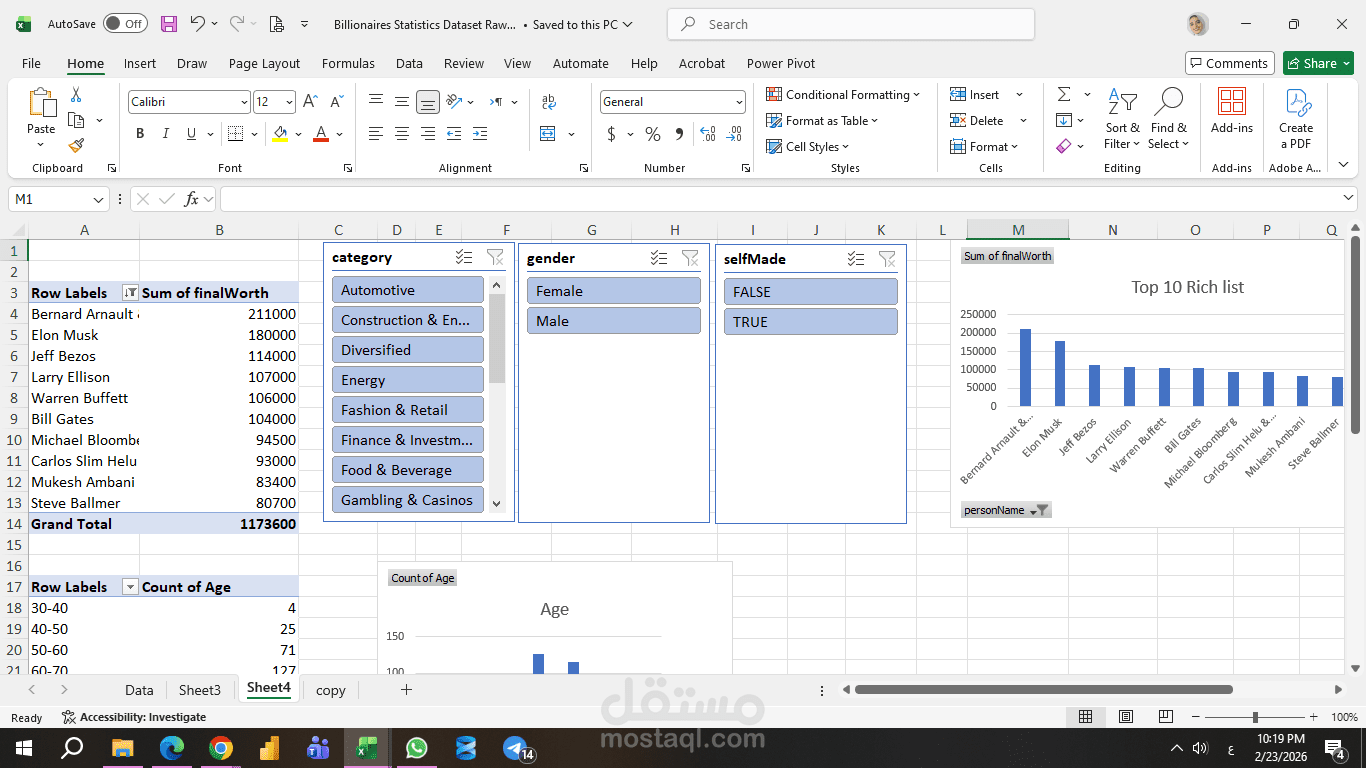Click the Undo arrow icon
Screen dimensions: 1366x768
198,24
